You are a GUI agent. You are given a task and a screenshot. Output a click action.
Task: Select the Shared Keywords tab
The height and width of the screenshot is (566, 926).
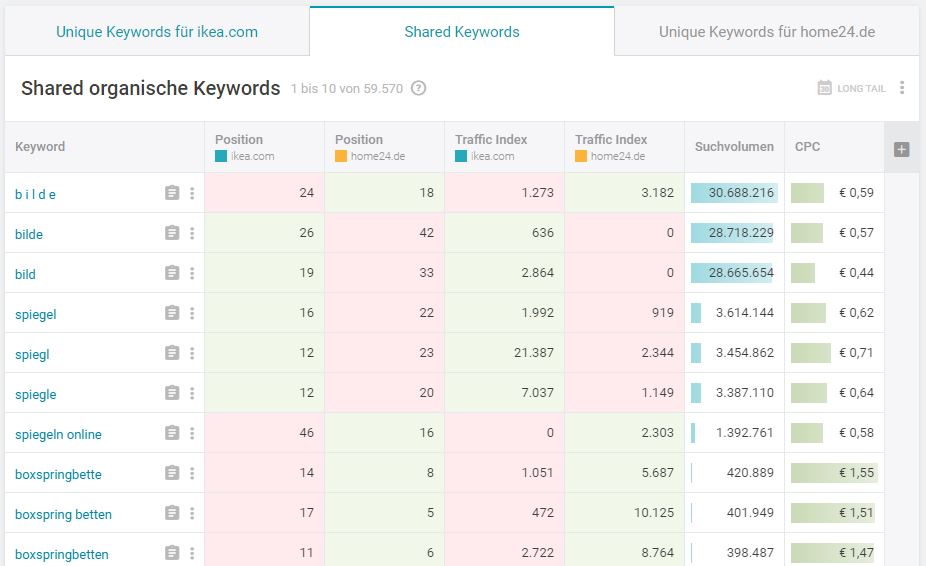462,32
